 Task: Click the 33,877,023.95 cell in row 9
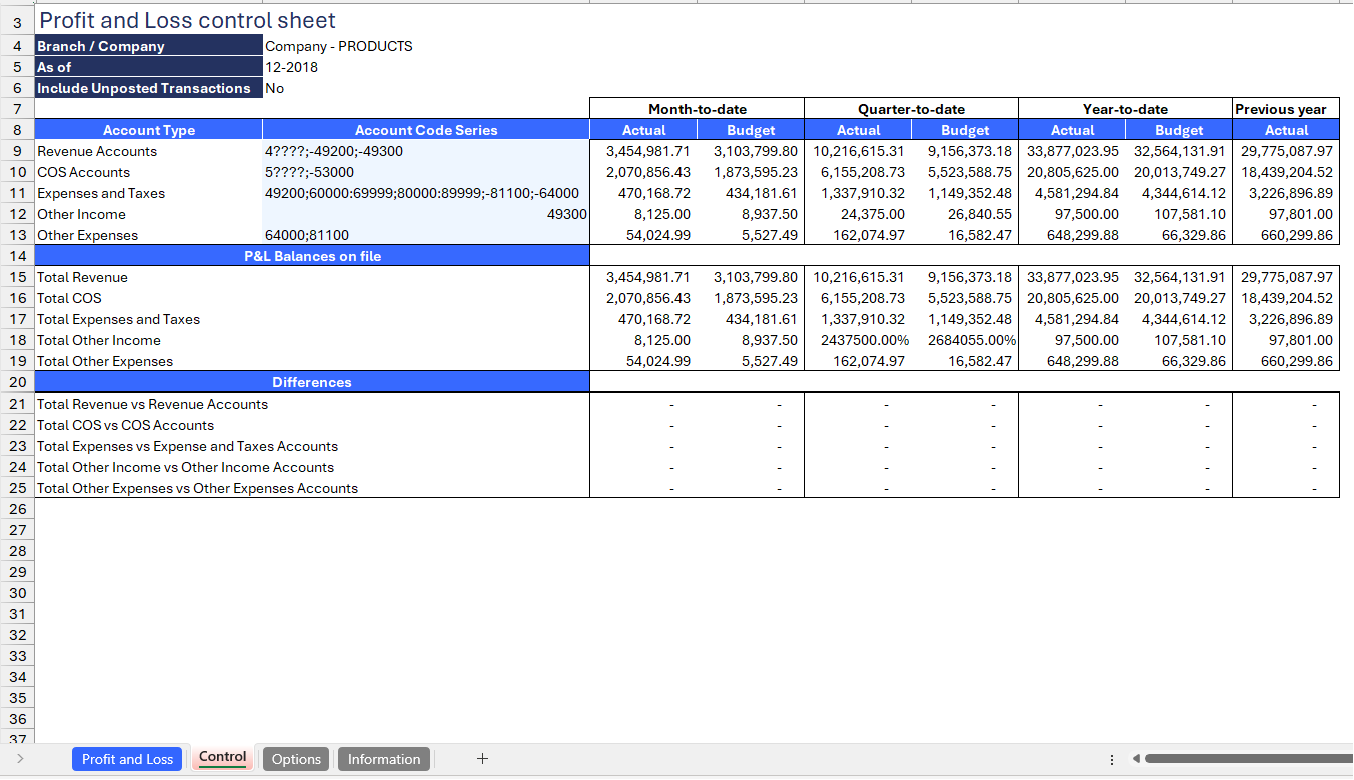(x=1072, y=151)
